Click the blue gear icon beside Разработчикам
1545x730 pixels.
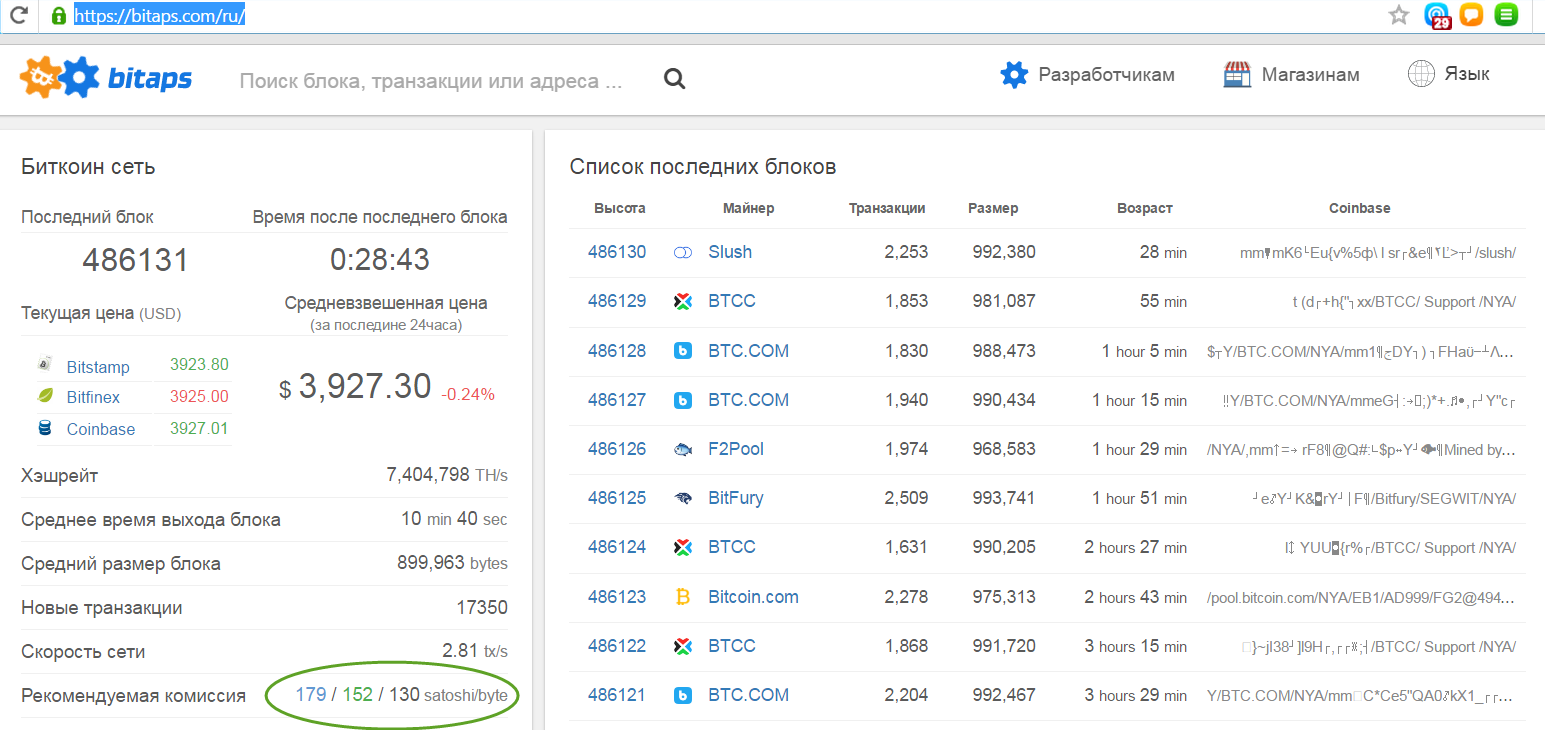click(1014, 74)
